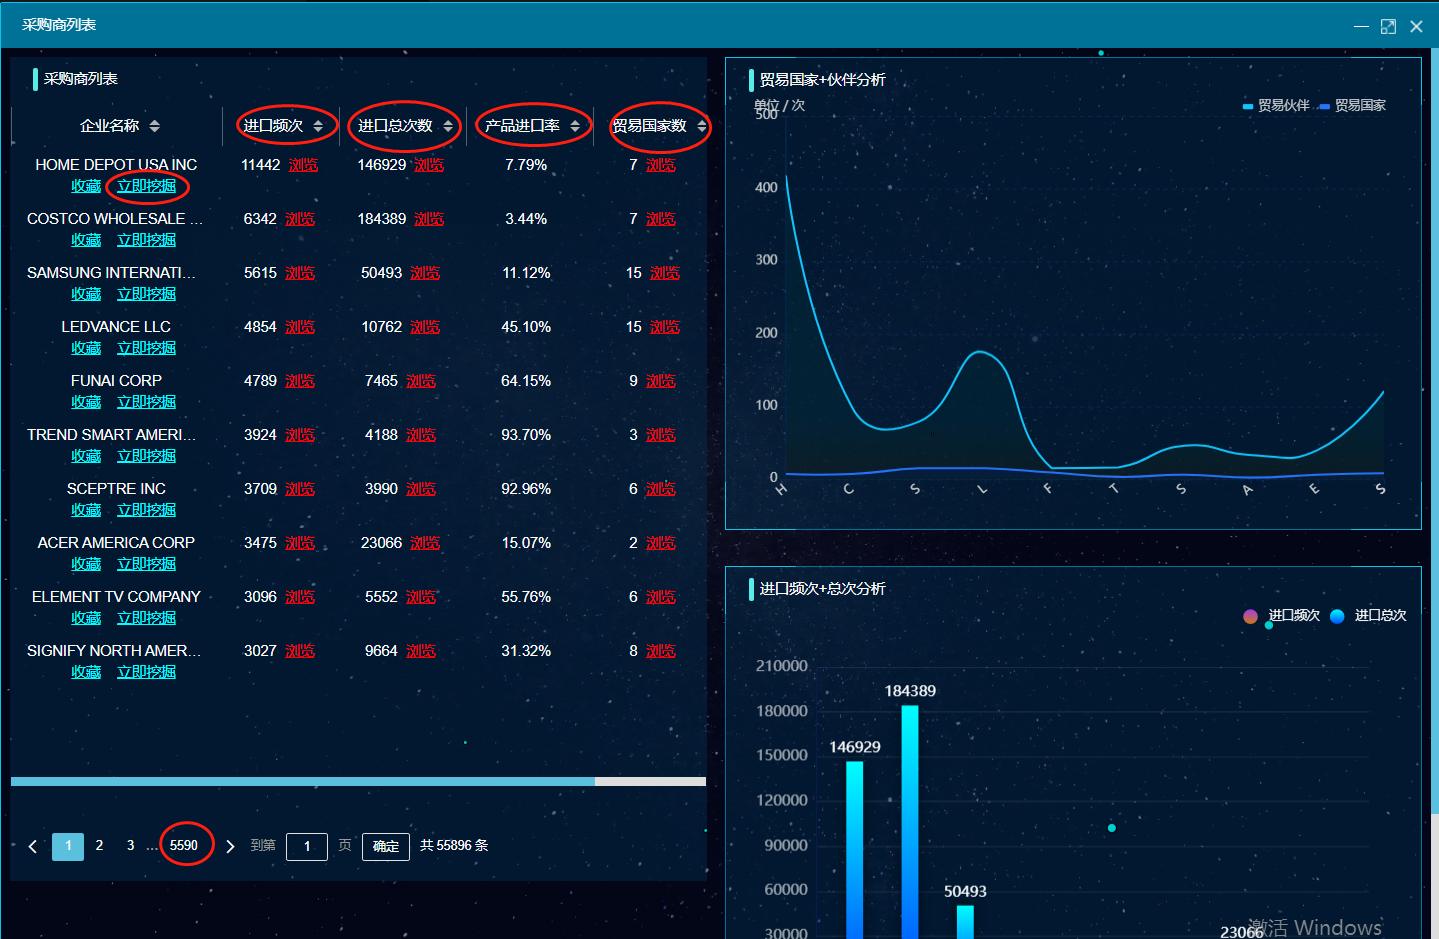This screenshot has height=939, width=1439.
Task: Go to next page with right chevron
Action: 230,846
